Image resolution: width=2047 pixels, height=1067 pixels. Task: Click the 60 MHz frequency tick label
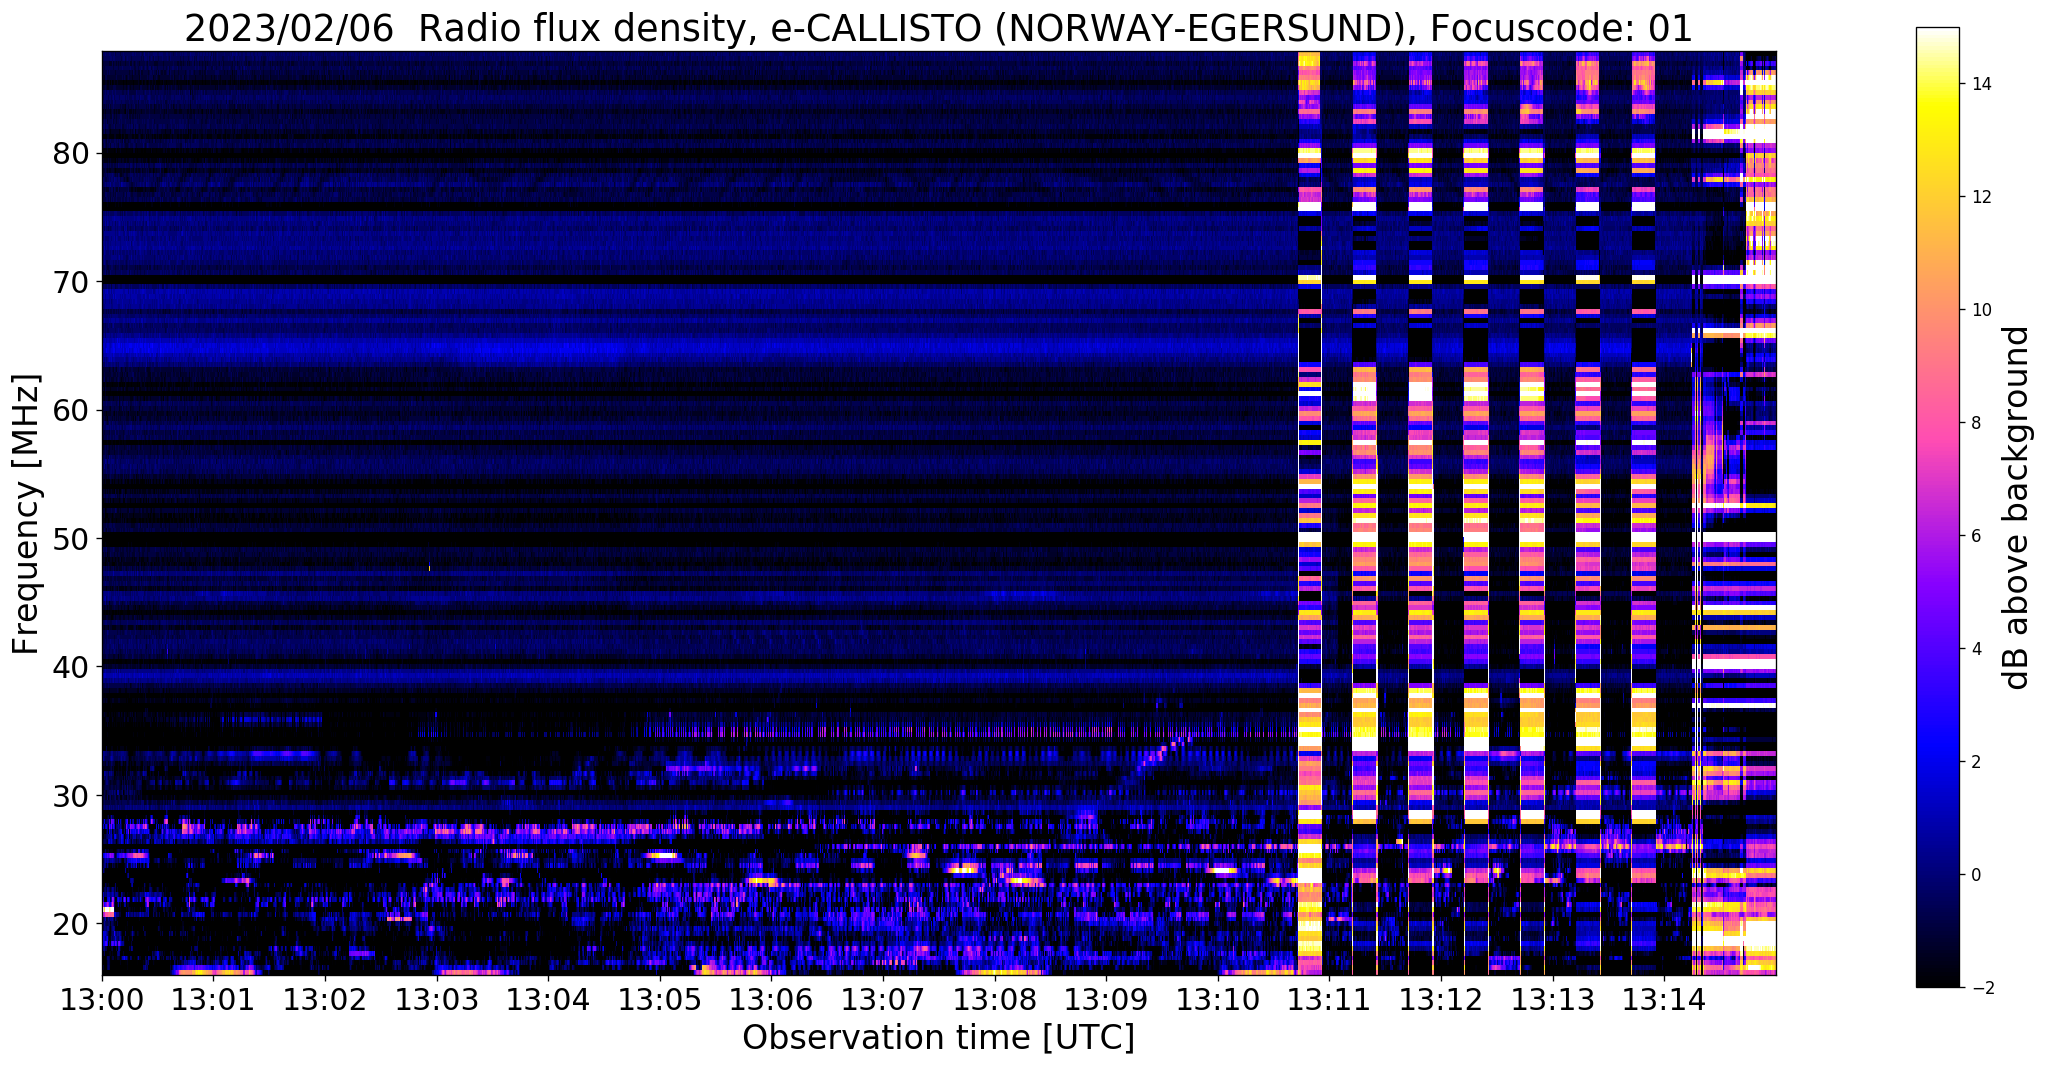coord(71,410)
